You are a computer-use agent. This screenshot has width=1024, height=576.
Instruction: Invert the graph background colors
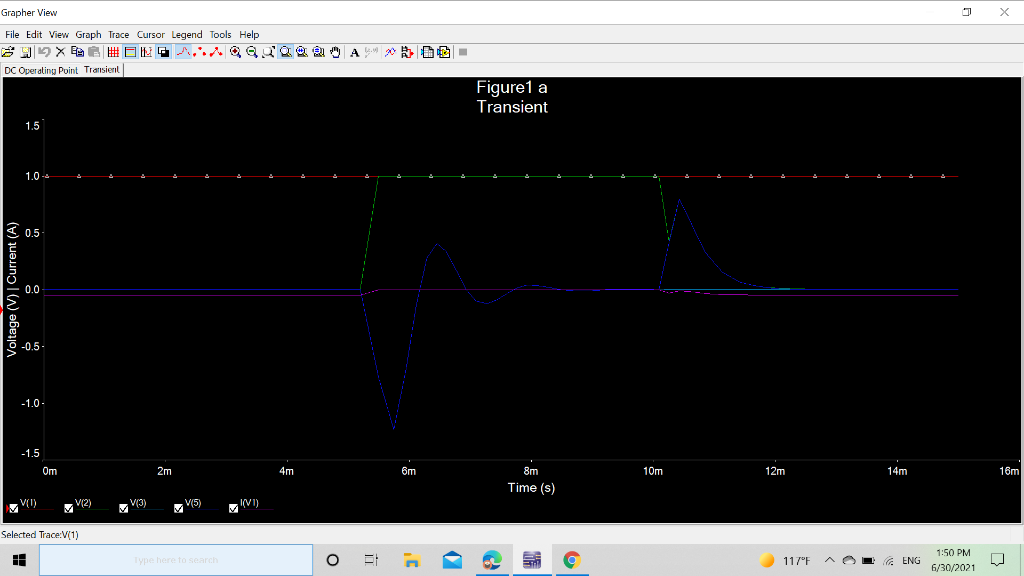tap(163, 52)
